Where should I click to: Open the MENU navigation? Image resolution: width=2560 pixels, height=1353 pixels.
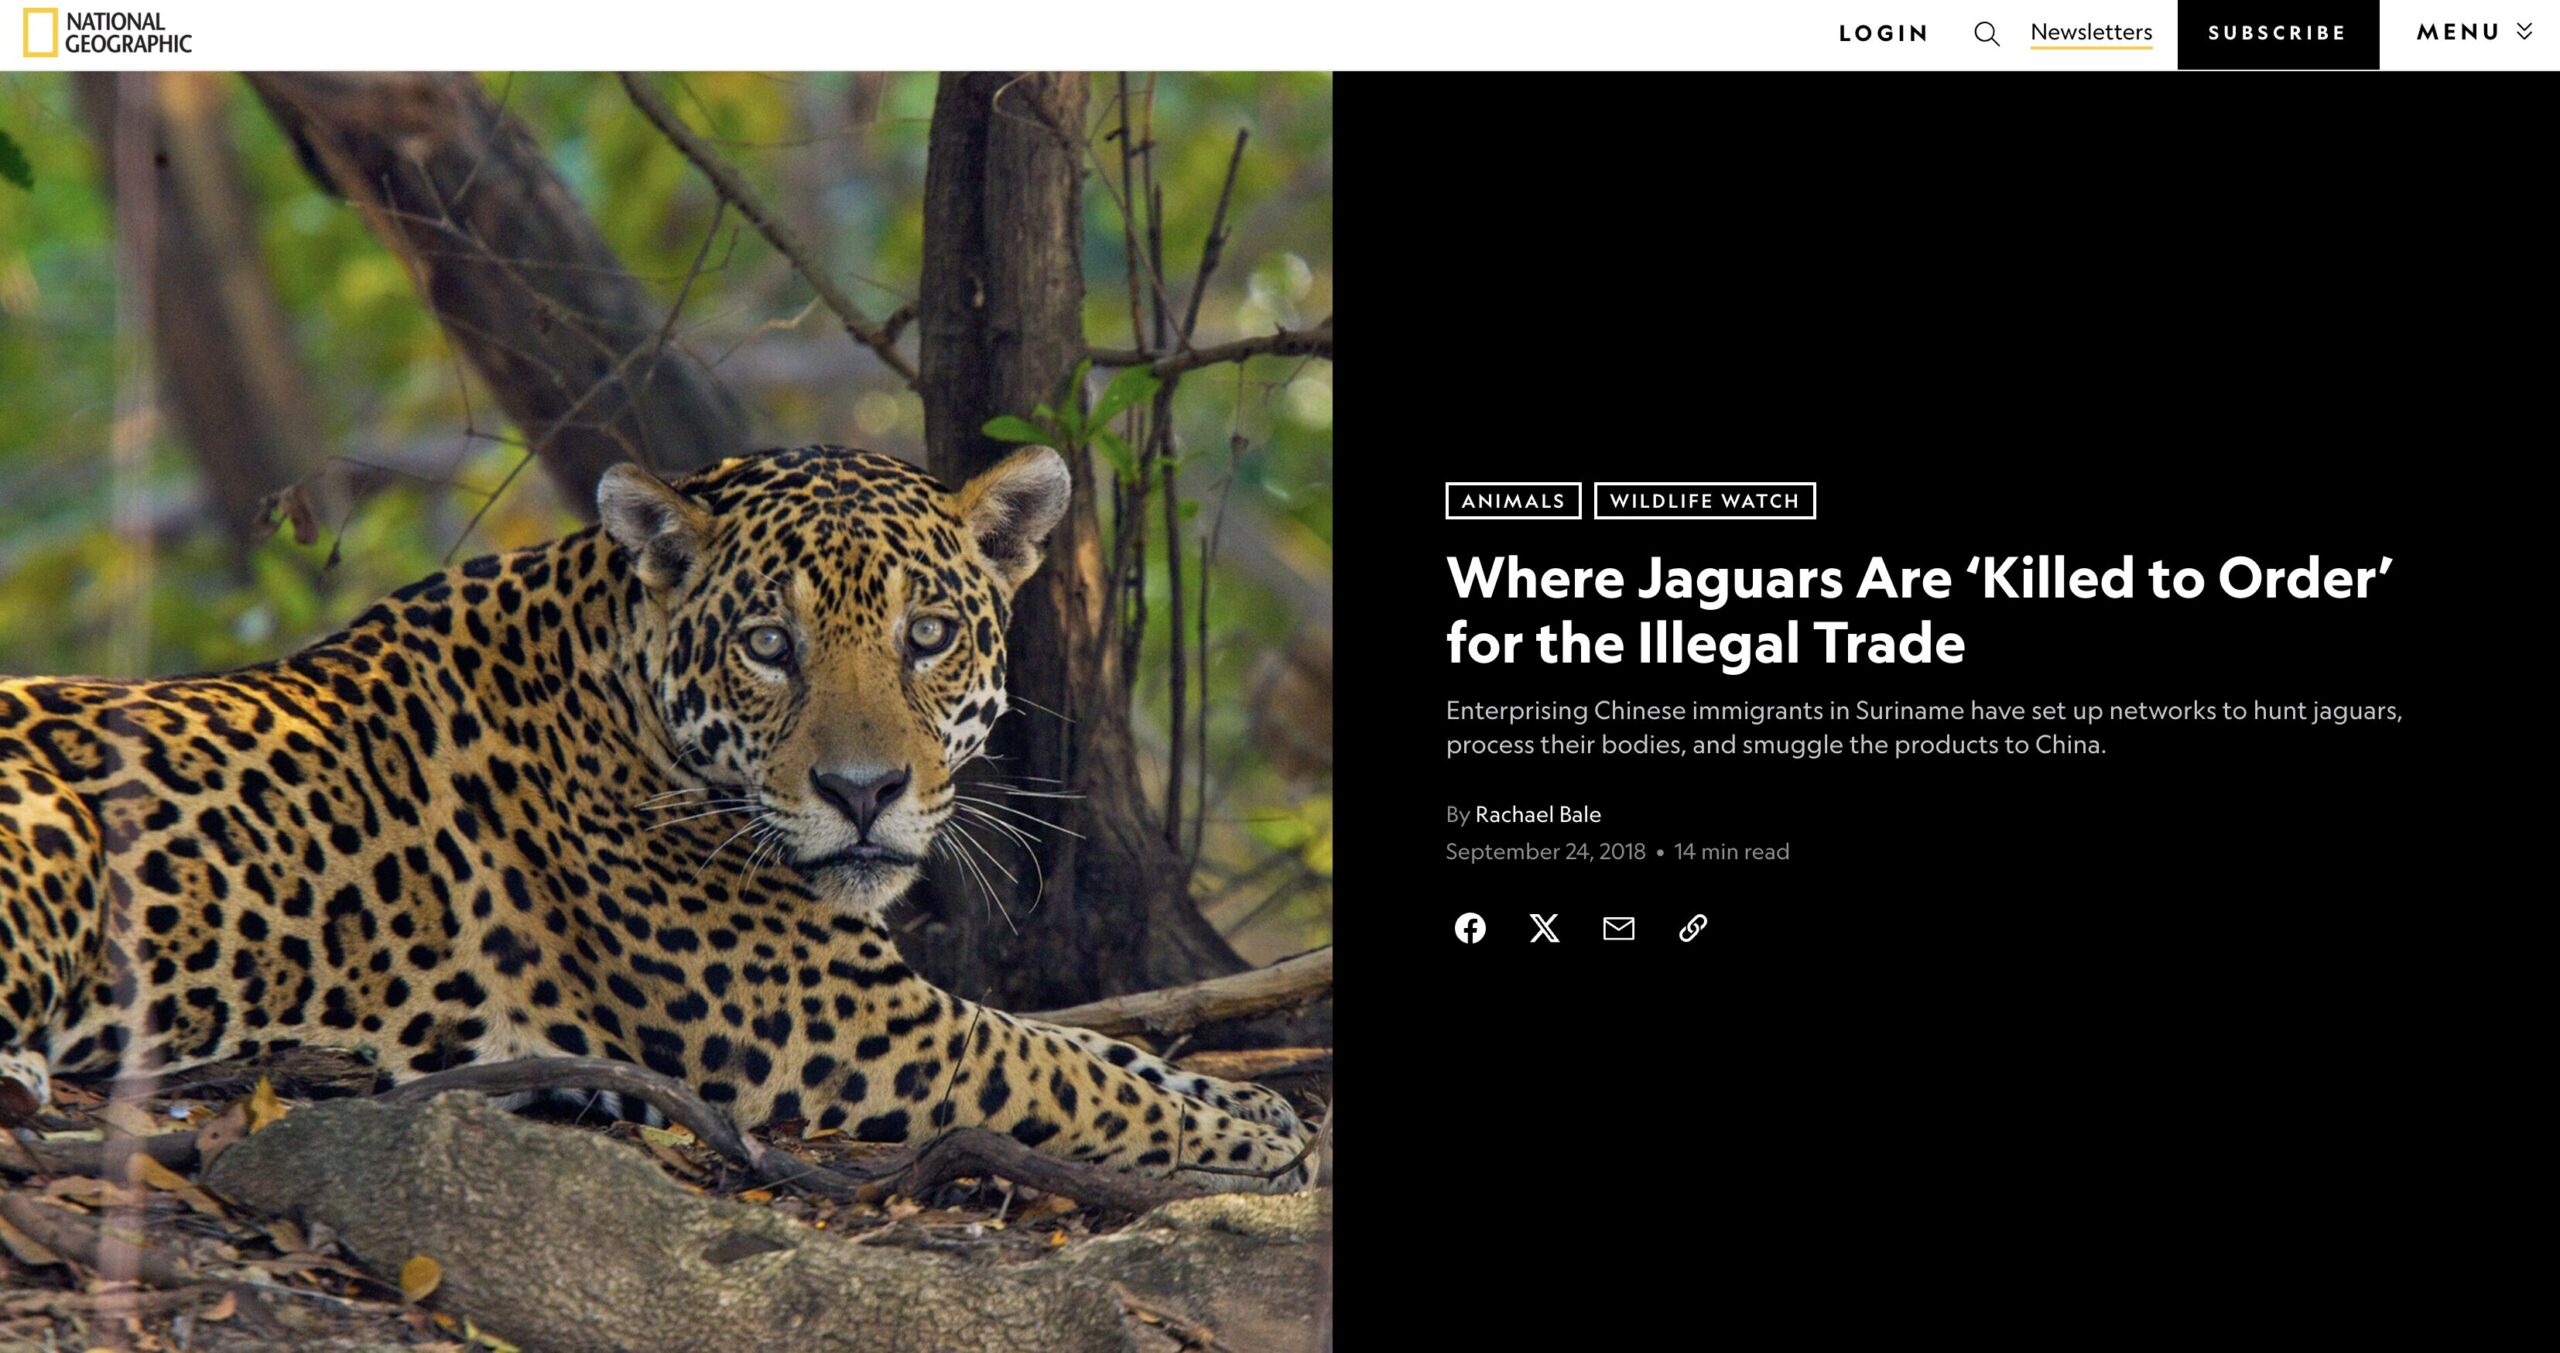pyautogui.click(x=2473, y=32)
